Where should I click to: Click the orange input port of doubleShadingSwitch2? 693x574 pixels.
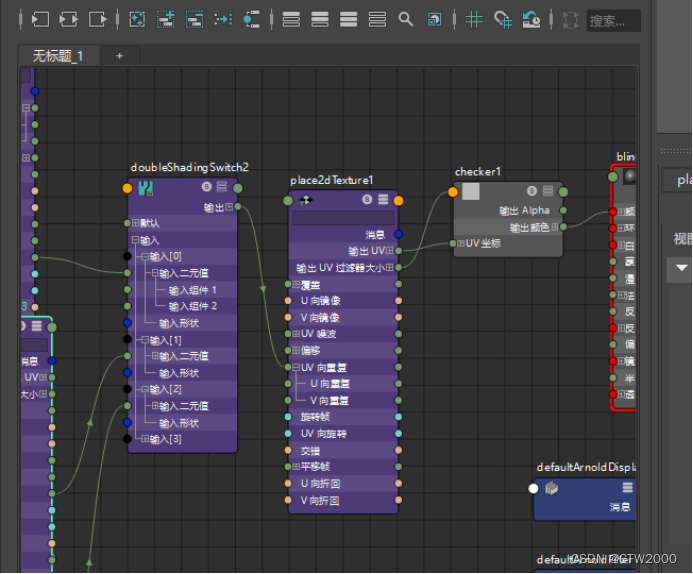(x=127, y=188)
